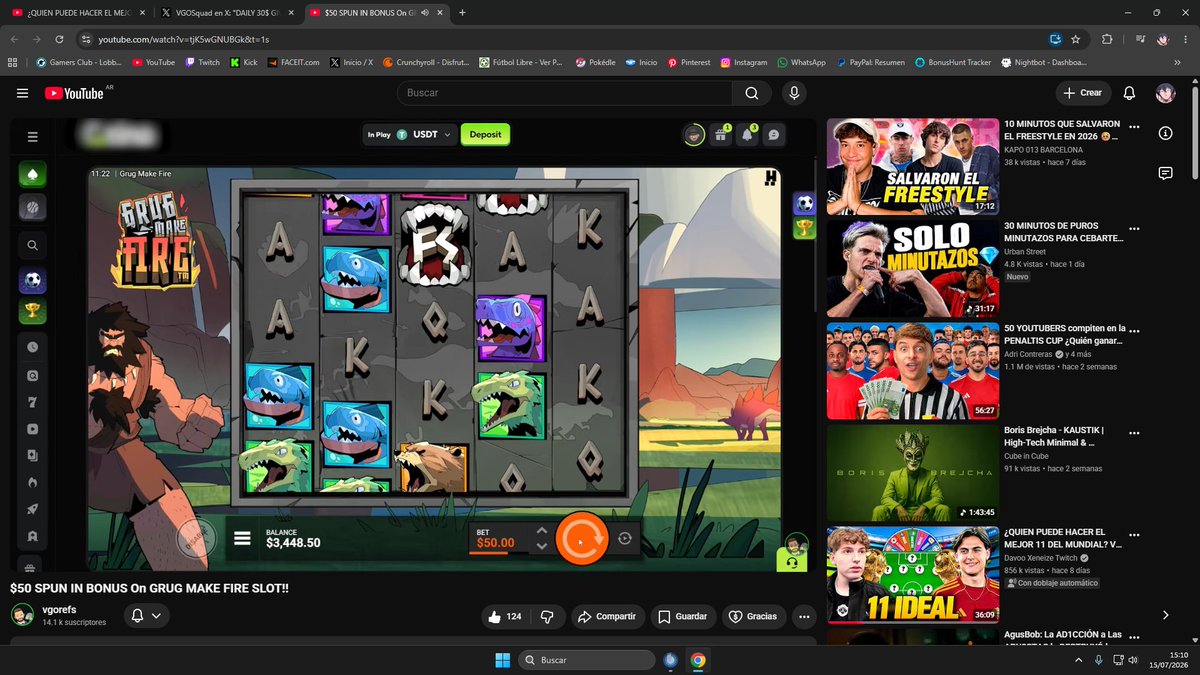
Task: Bookmark this page with star icon
Action: click(1075, 39)
